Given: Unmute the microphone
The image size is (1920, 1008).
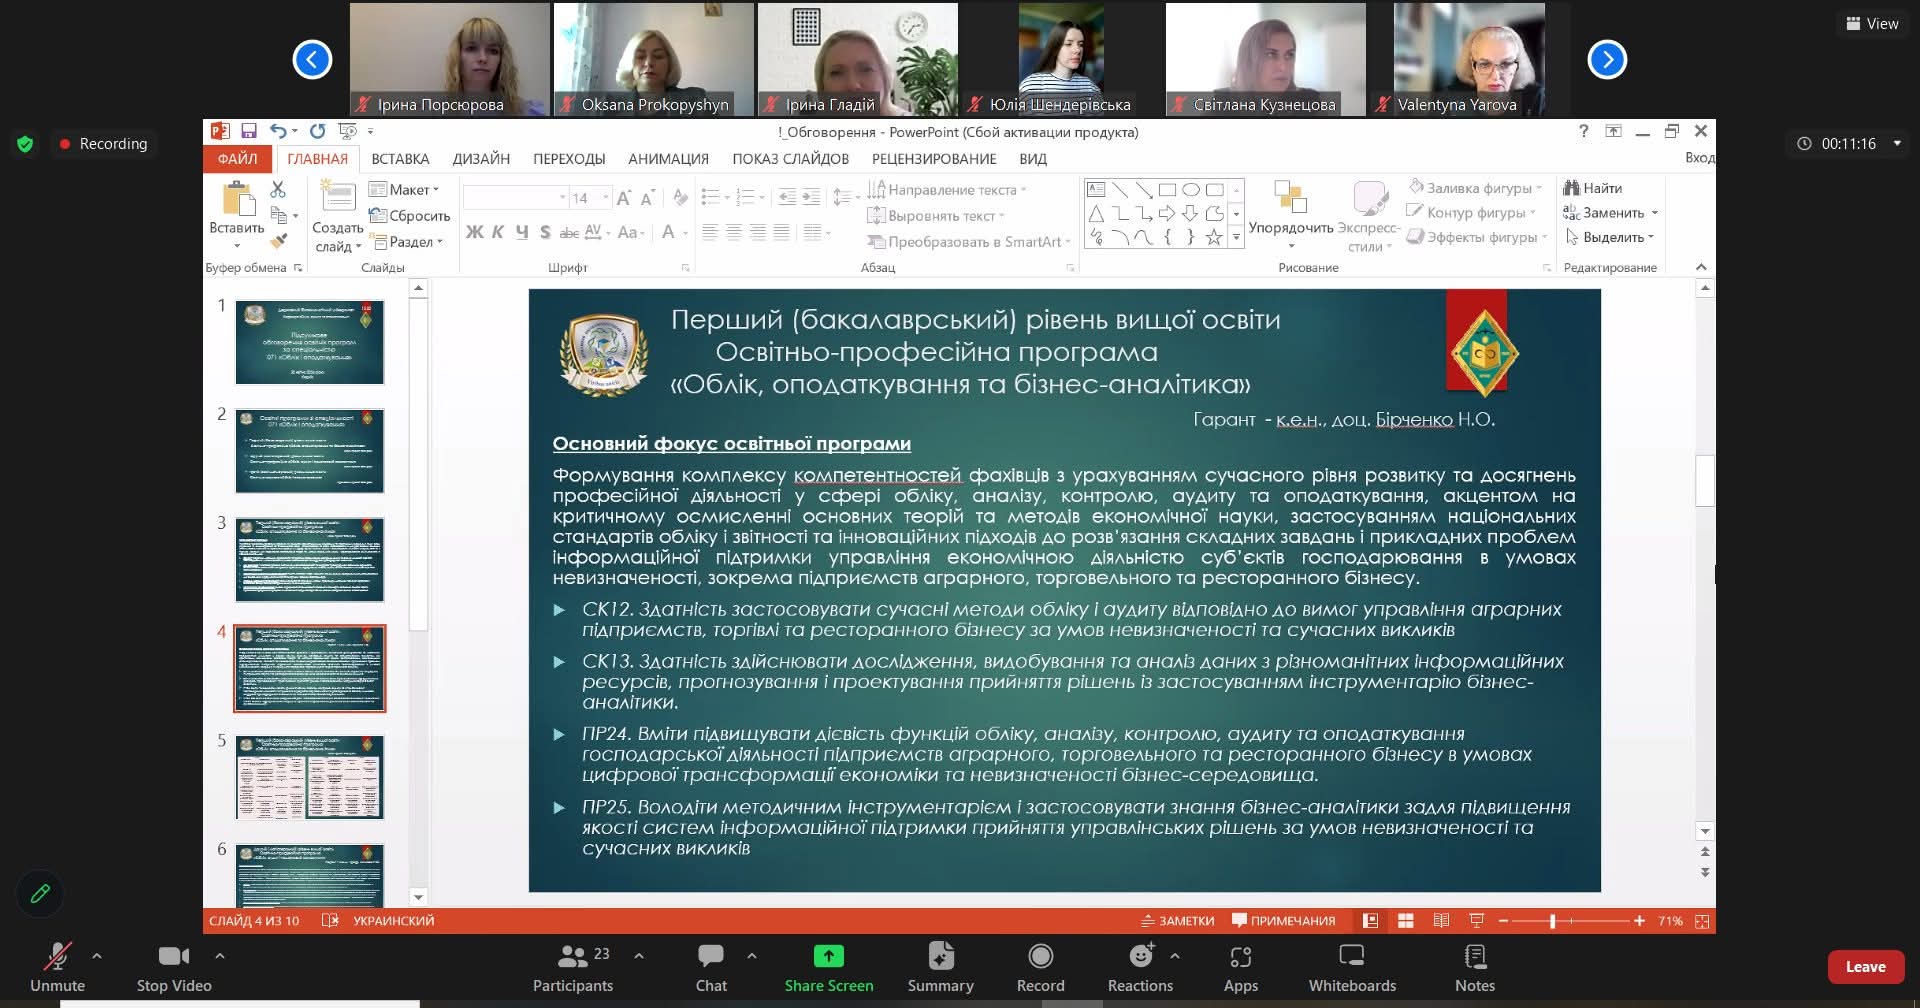Looking at the screenshot, I should 57,967.
